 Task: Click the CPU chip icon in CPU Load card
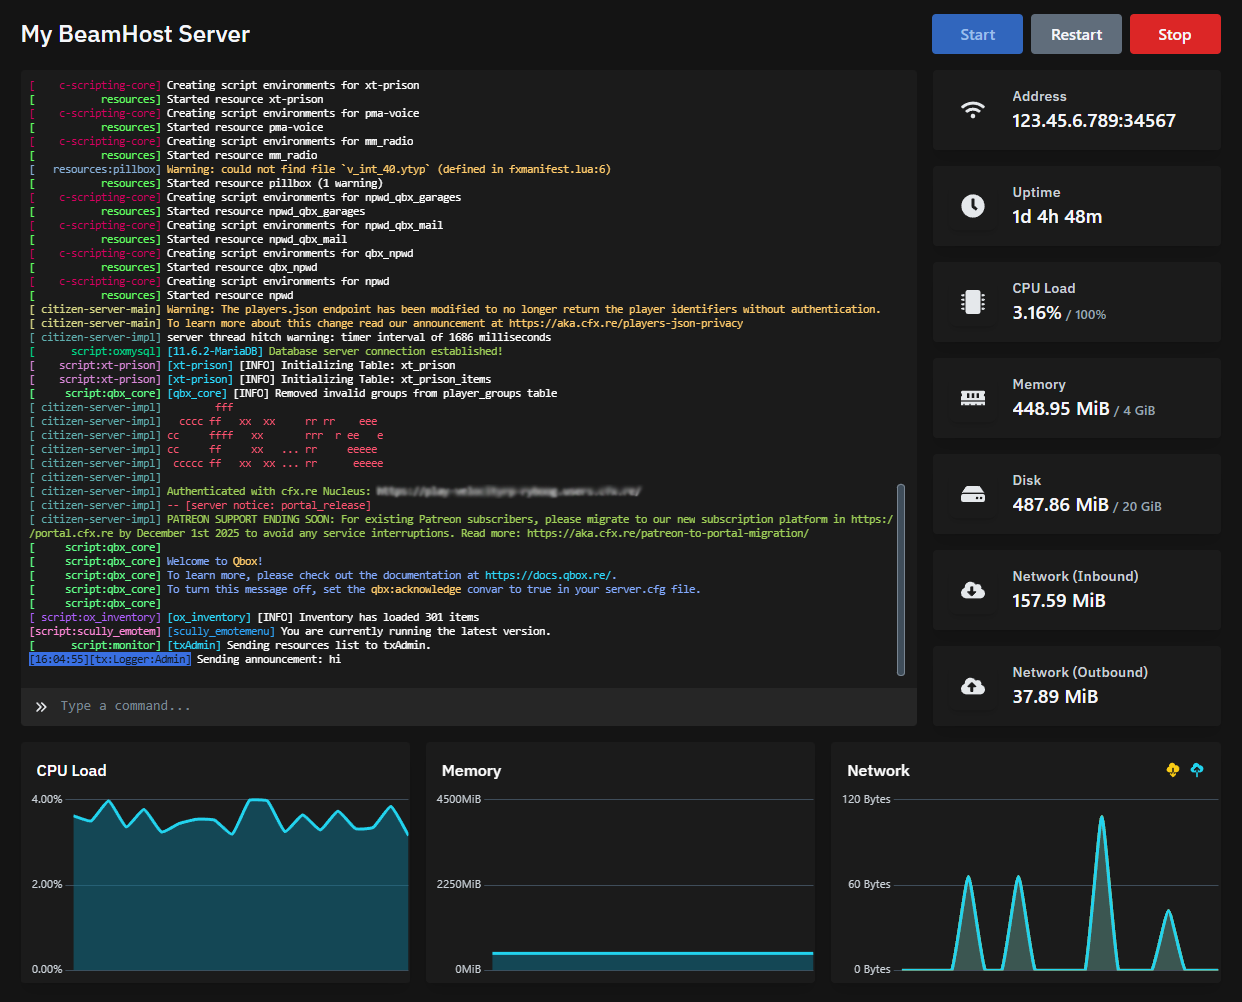(973, 302)
